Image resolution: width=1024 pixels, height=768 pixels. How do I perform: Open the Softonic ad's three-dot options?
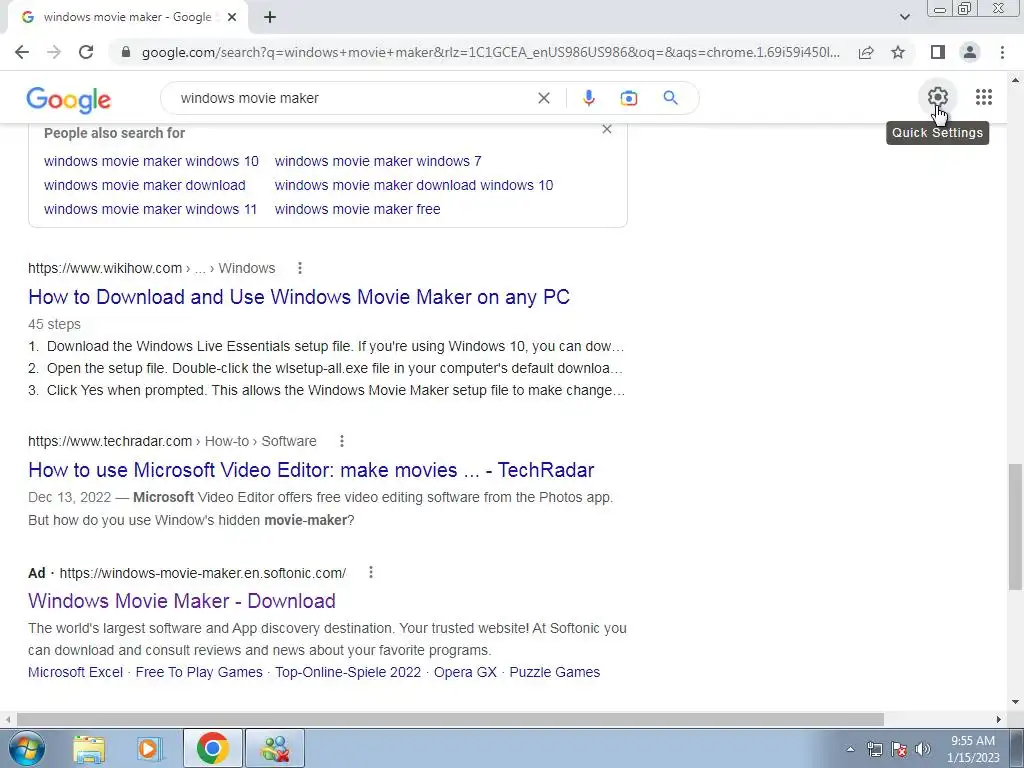tap(371, 572)
